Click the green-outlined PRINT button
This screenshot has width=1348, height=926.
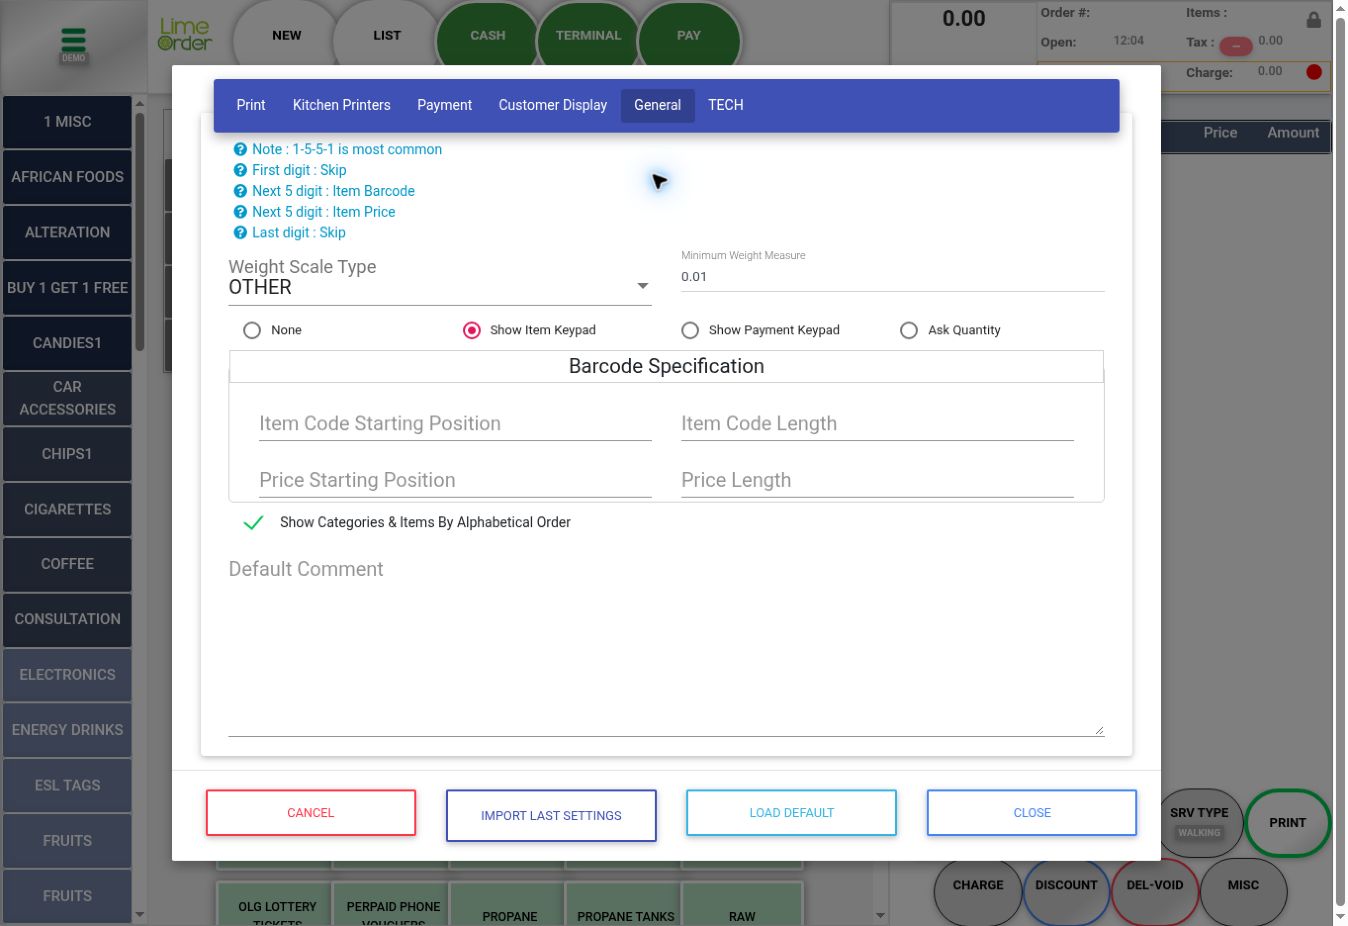(x=1288, y=823)
